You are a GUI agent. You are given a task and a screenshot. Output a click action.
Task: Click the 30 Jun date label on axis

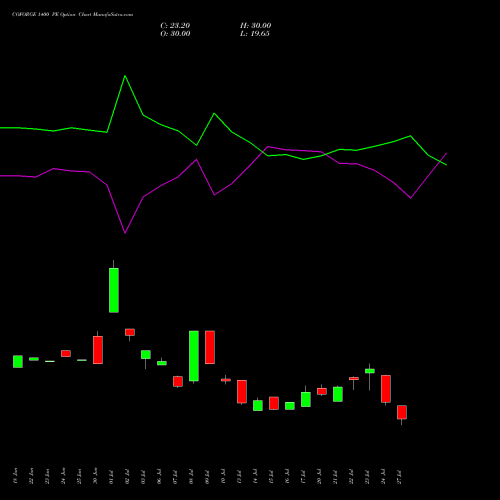[95, 476]
